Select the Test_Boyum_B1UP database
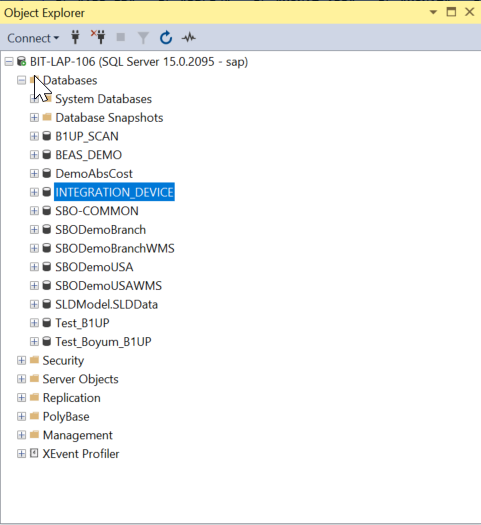481x525 pixels. click(103, 342)
